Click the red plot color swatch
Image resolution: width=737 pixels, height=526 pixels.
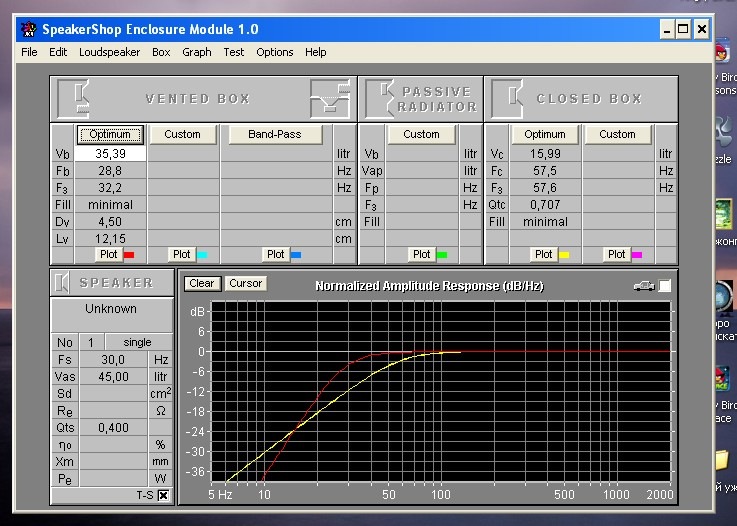click(x=129, y=255)
